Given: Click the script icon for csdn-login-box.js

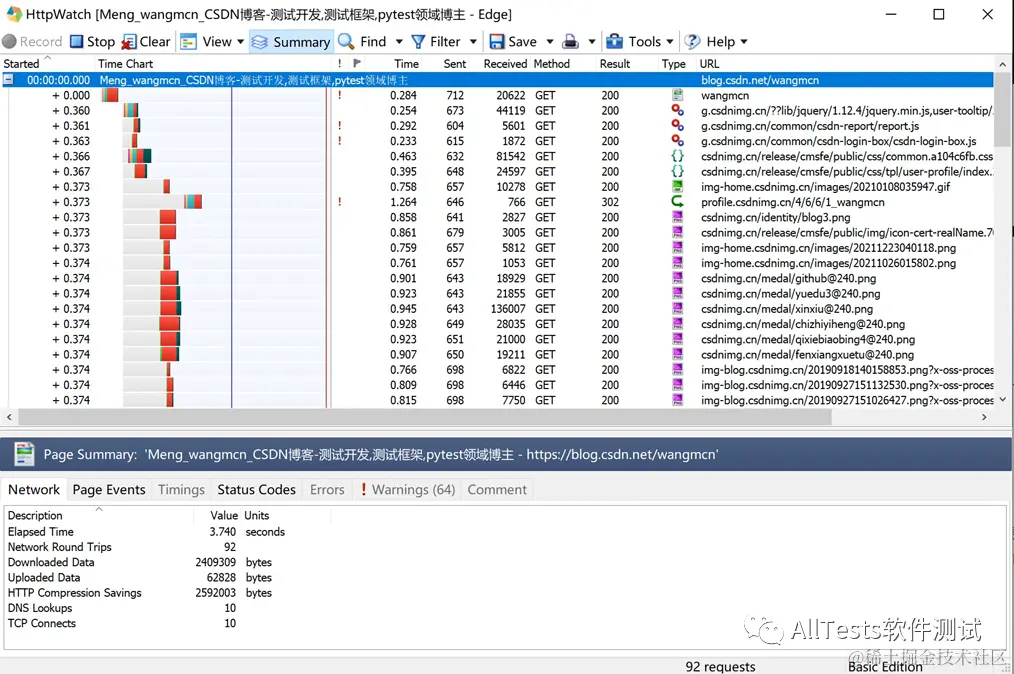Looking at the screenshot, I should tap(677, 141).
